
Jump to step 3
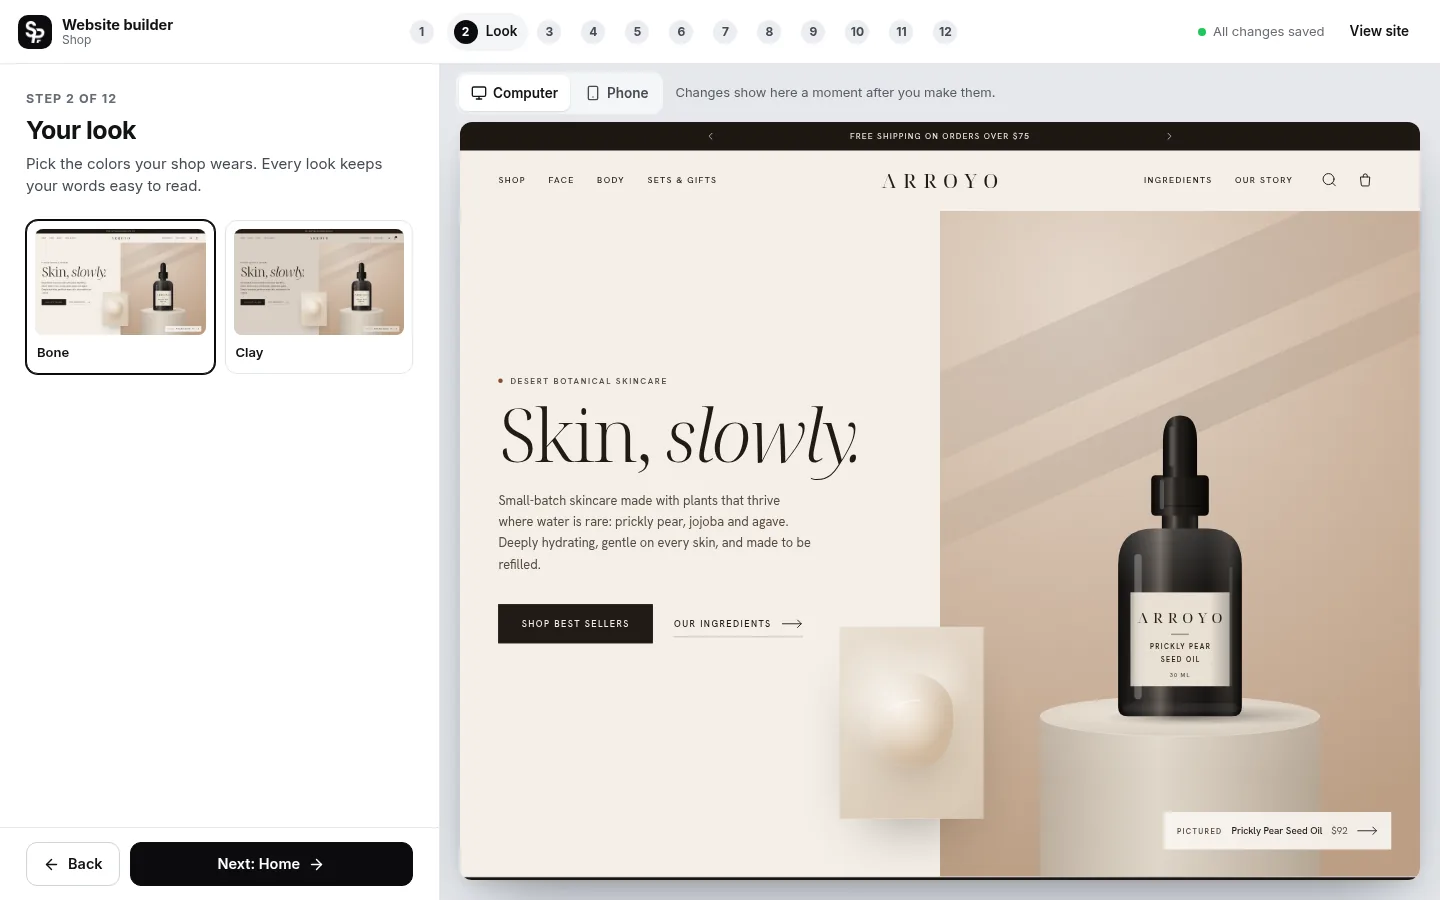click(x=549, y=32)
